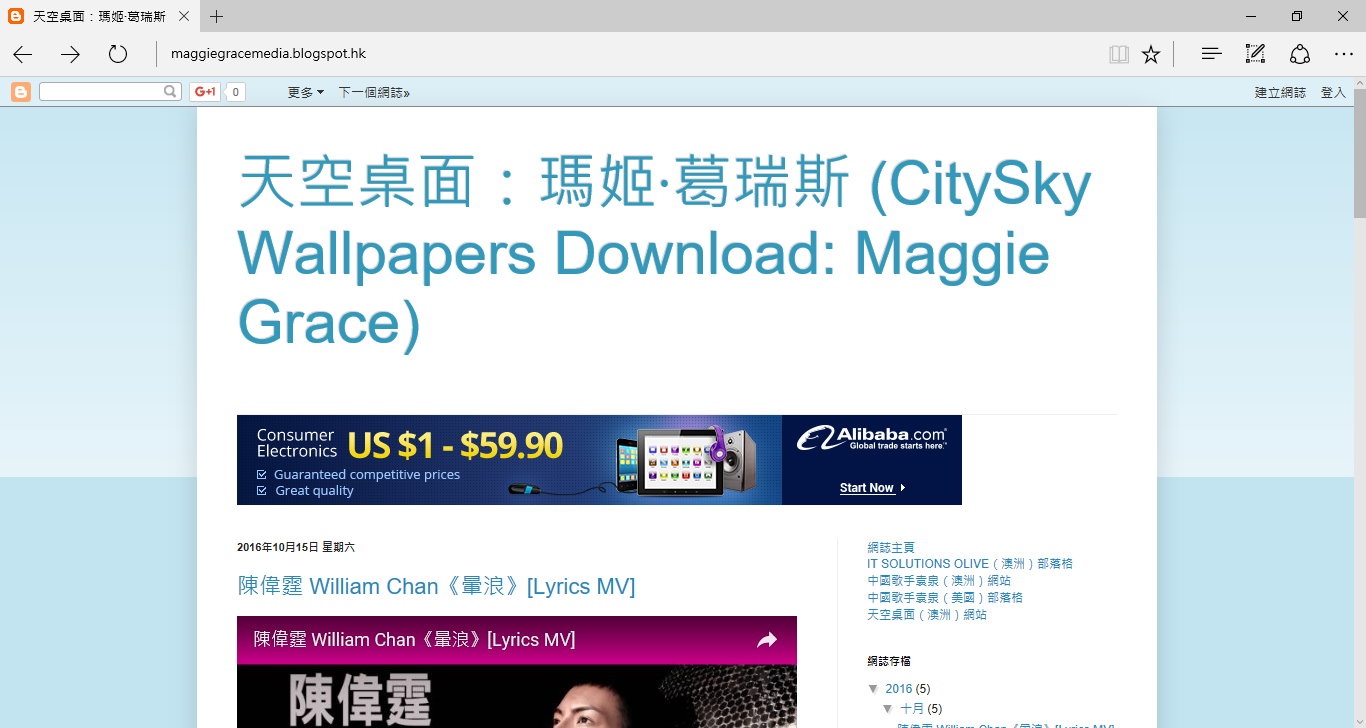
Task: Close the 天空桌面 browser tab
Action: coord(182,16)
